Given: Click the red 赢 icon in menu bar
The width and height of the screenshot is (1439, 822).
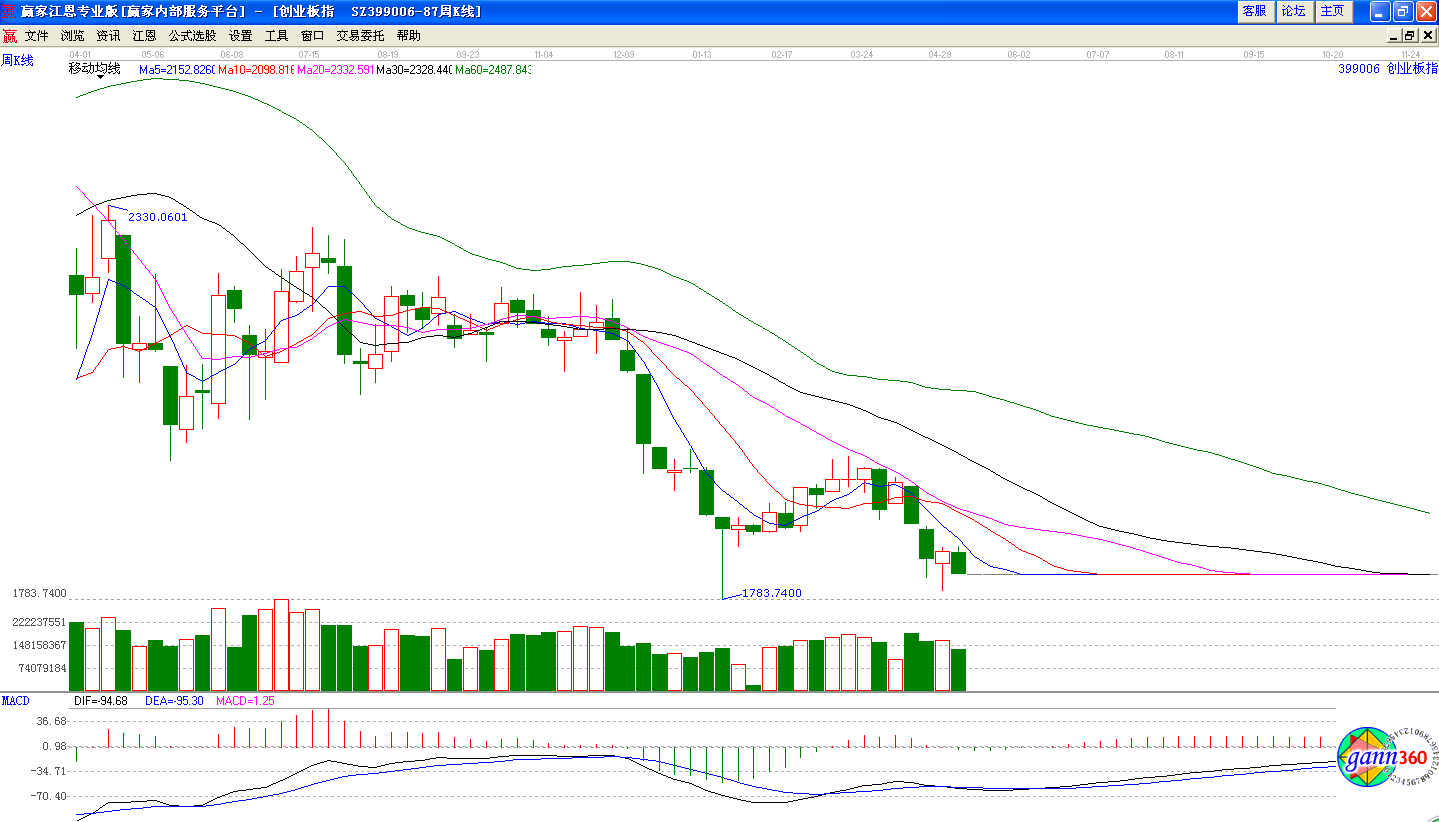Looking at the screenshot, I should point(10,36).
